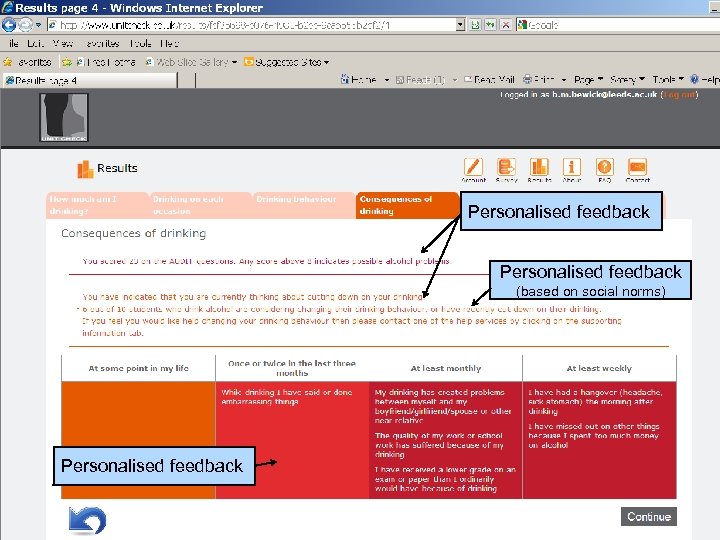Screen dimensions: 720x540
Task: Click the Add to Favorites Bar icon
Action: coord(67,62)
